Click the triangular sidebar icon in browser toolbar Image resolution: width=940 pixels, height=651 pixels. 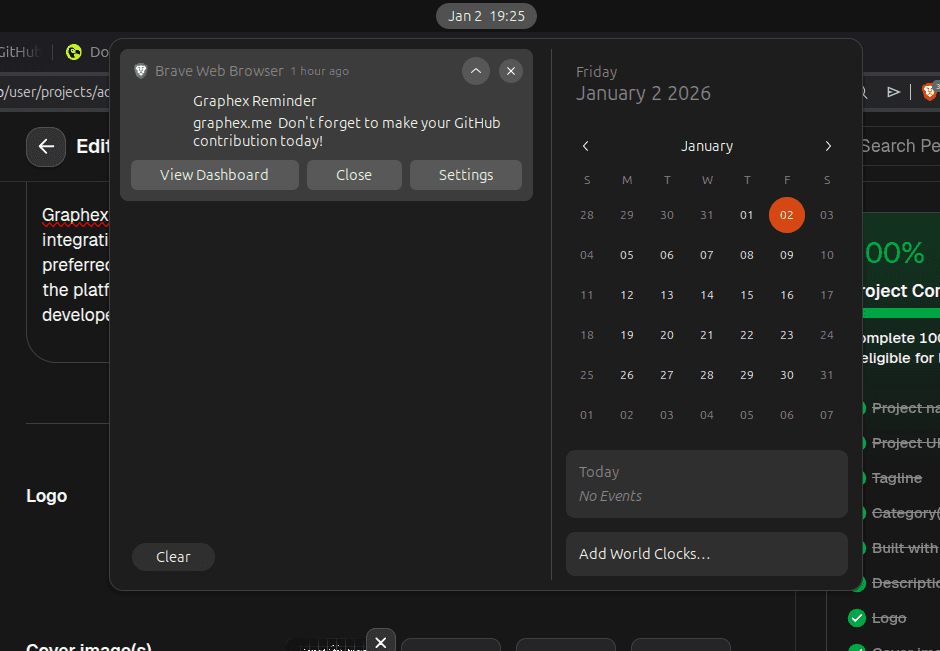(x=893, y=91)
